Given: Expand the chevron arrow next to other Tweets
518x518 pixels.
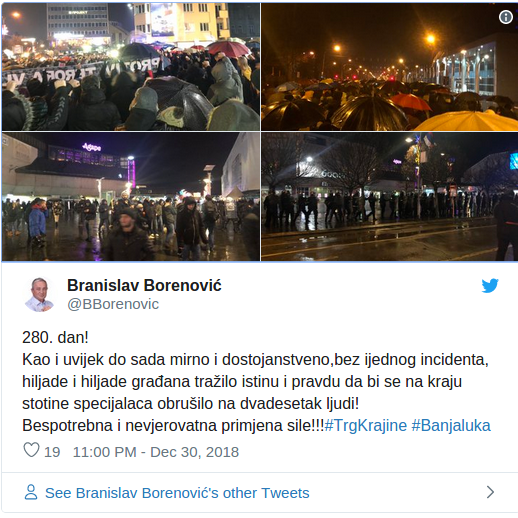Looking at the screenshot, I should 490,492.
